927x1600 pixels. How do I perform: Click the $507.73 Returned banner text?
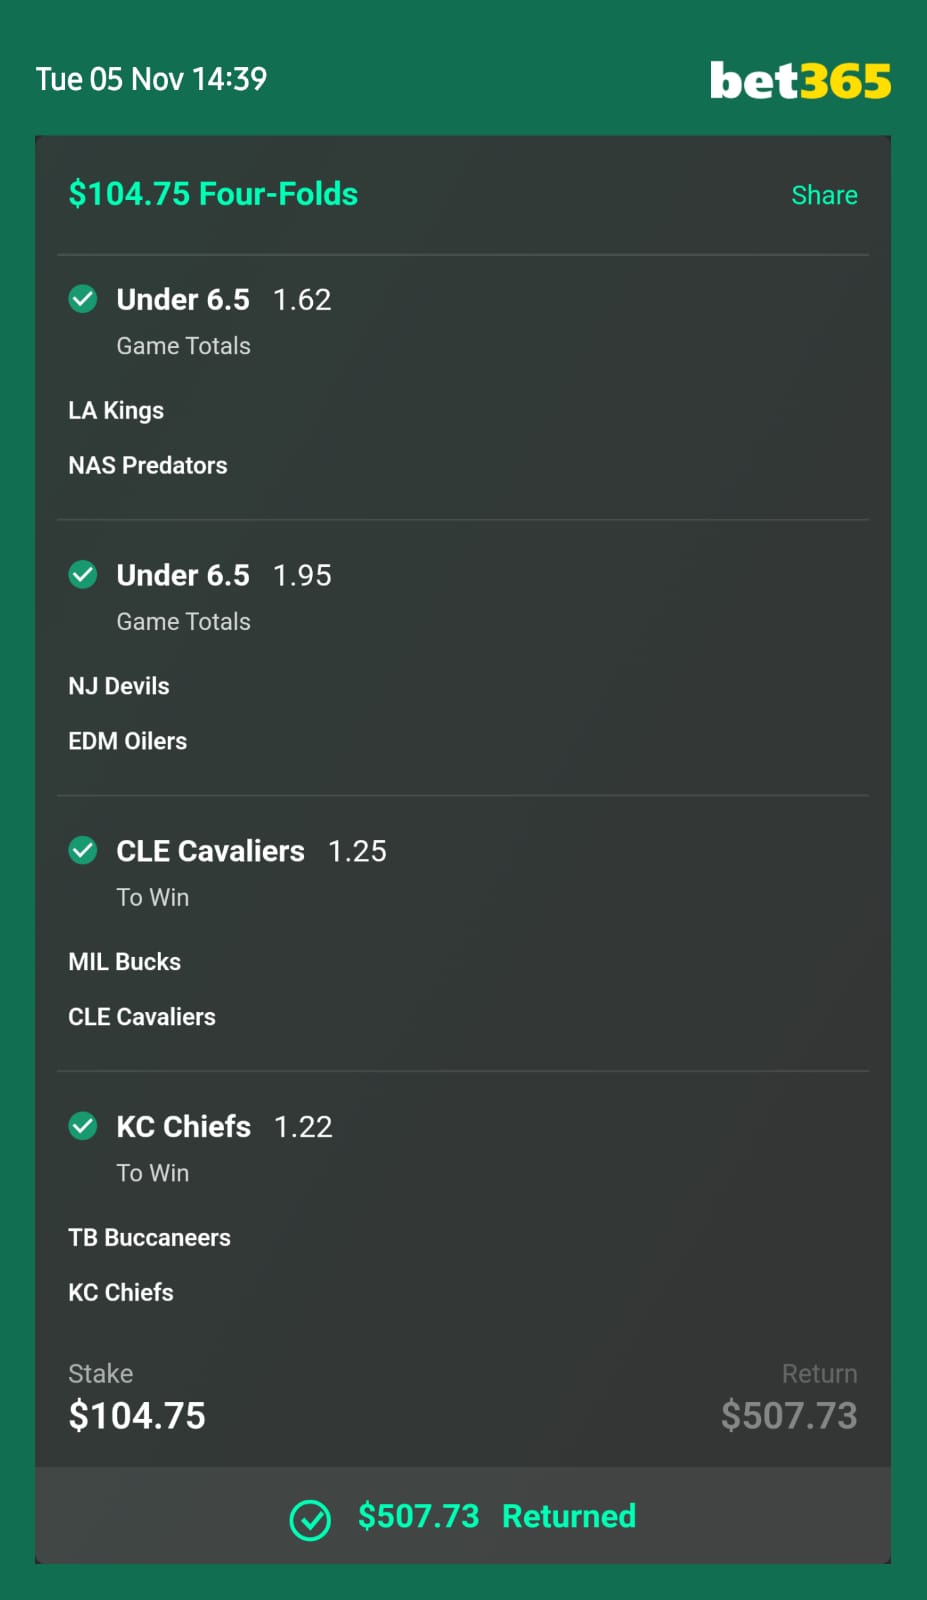(x=497, y=1516)
